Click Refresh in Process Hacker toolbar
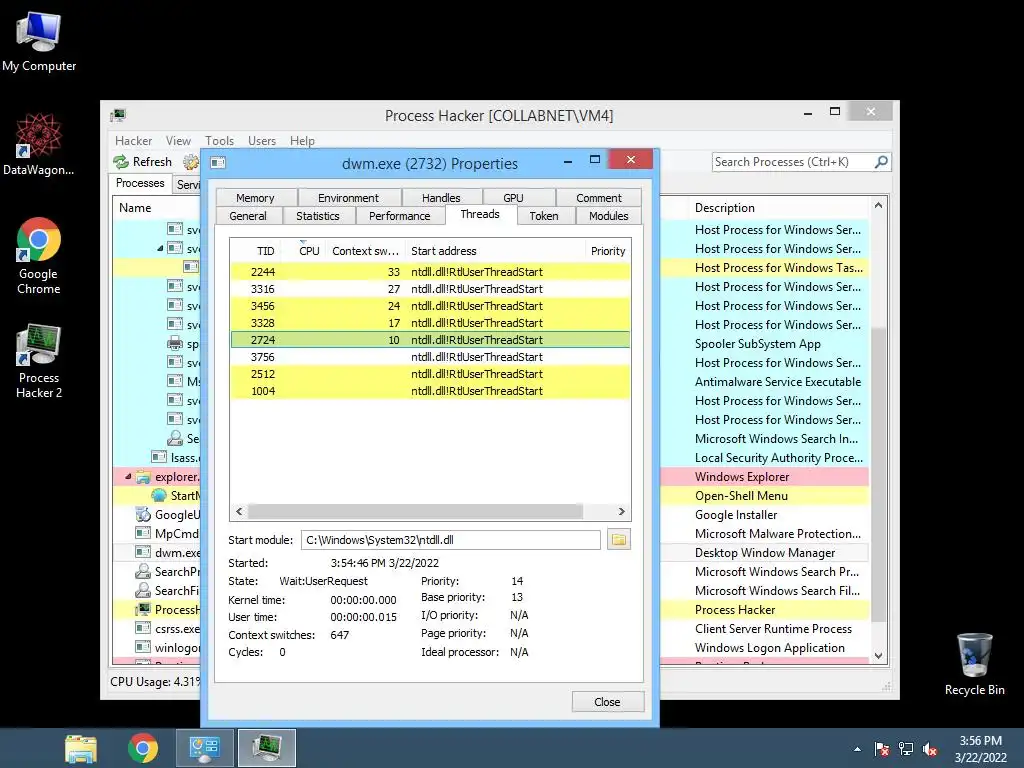The width and height of the screenshot is (1024, 768). click(x=142, y=161)
